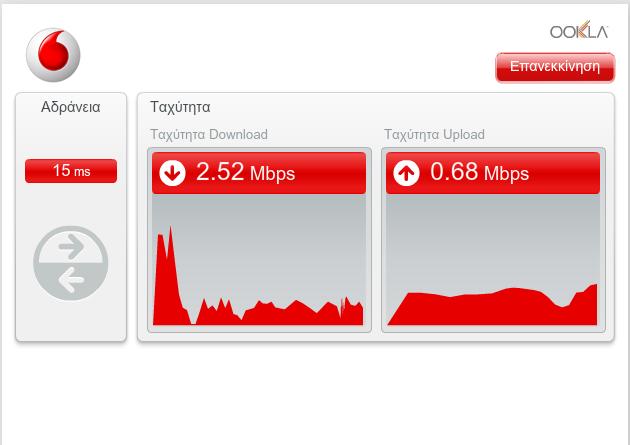Click the upload arrow circle icon

pyautogui.click(x=406, y=173)
